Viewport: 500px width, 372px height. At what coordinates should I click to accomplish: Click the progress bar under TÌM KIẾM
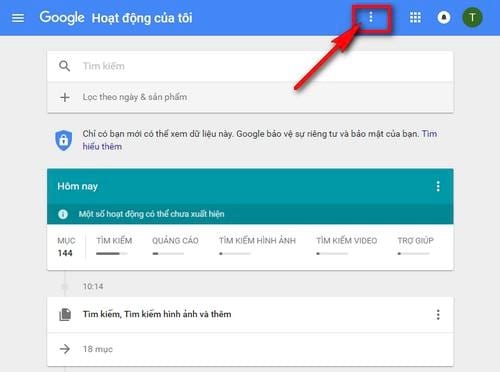112,254
